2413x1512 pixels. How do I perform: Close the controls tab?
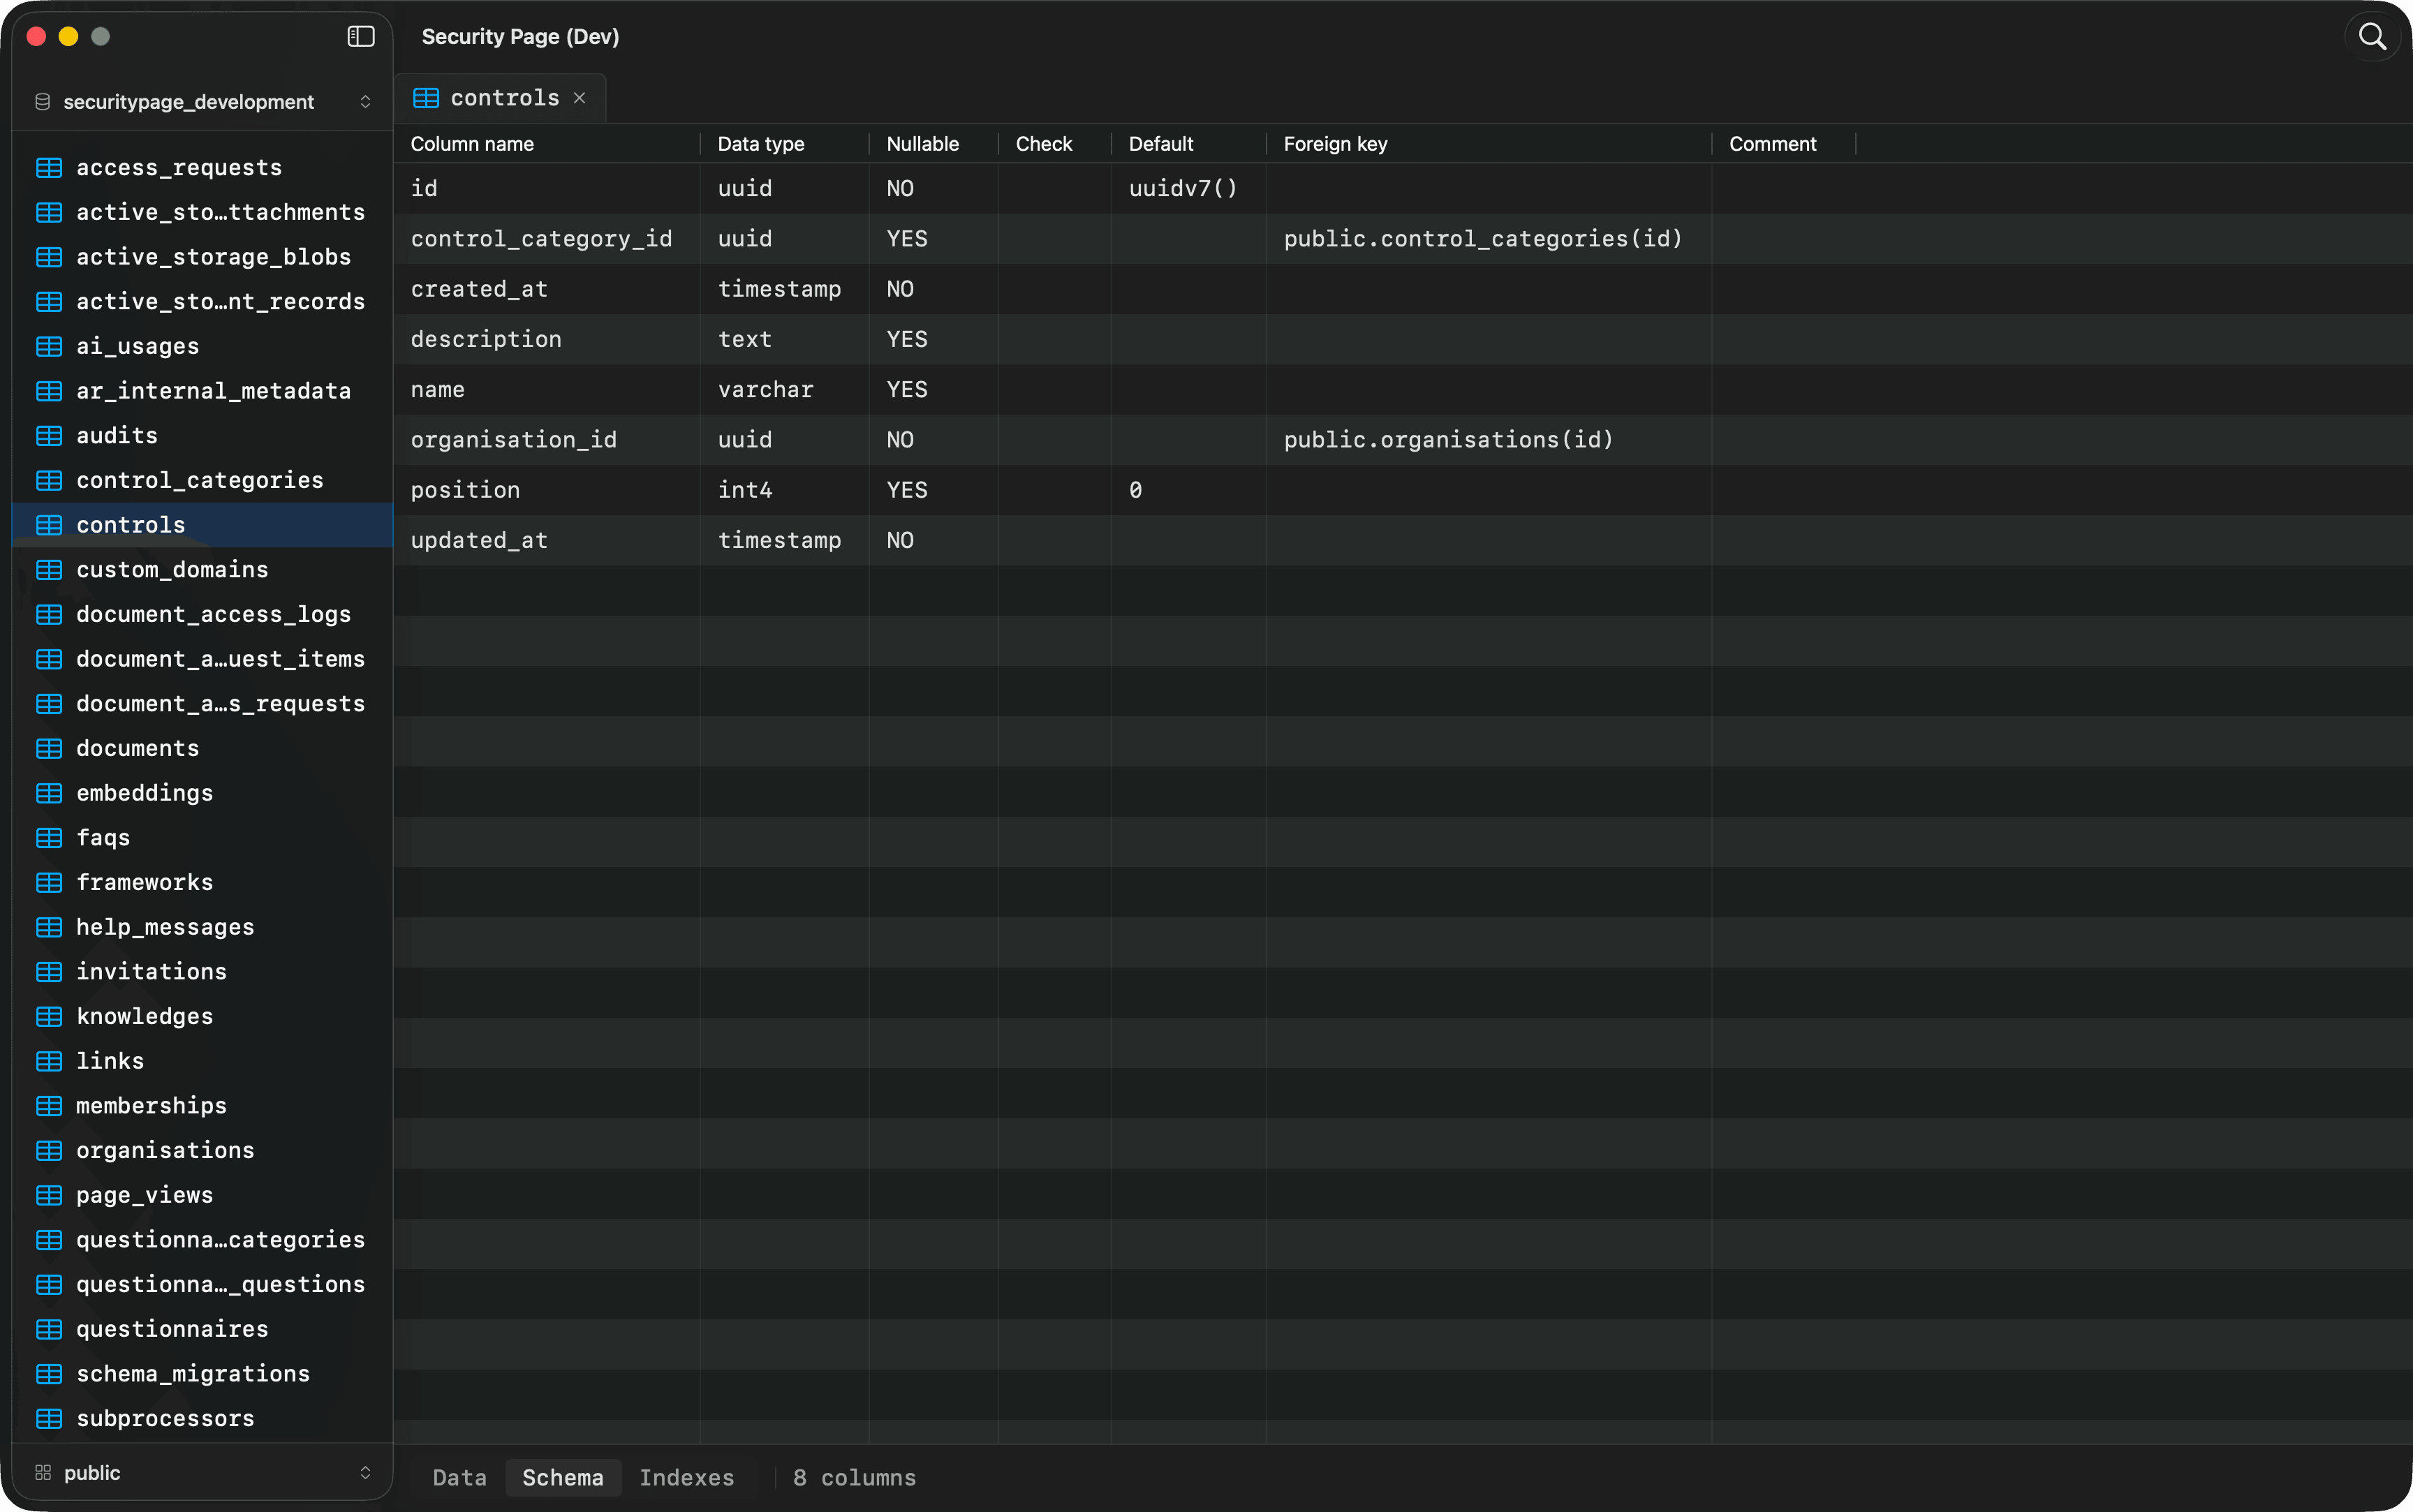579,97
